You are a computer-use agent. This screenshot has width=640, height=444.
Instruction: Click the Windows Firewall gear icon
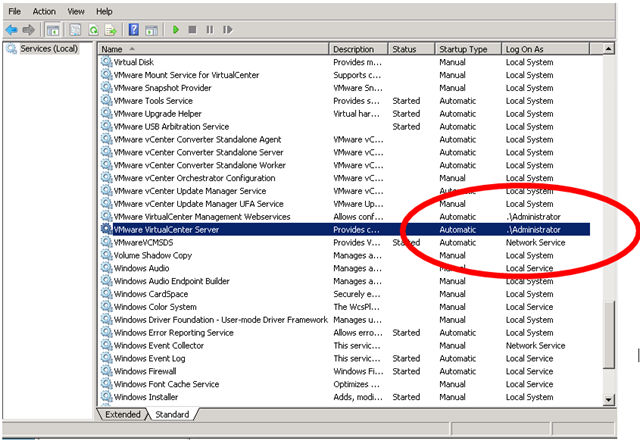click(x=106, y=371)
